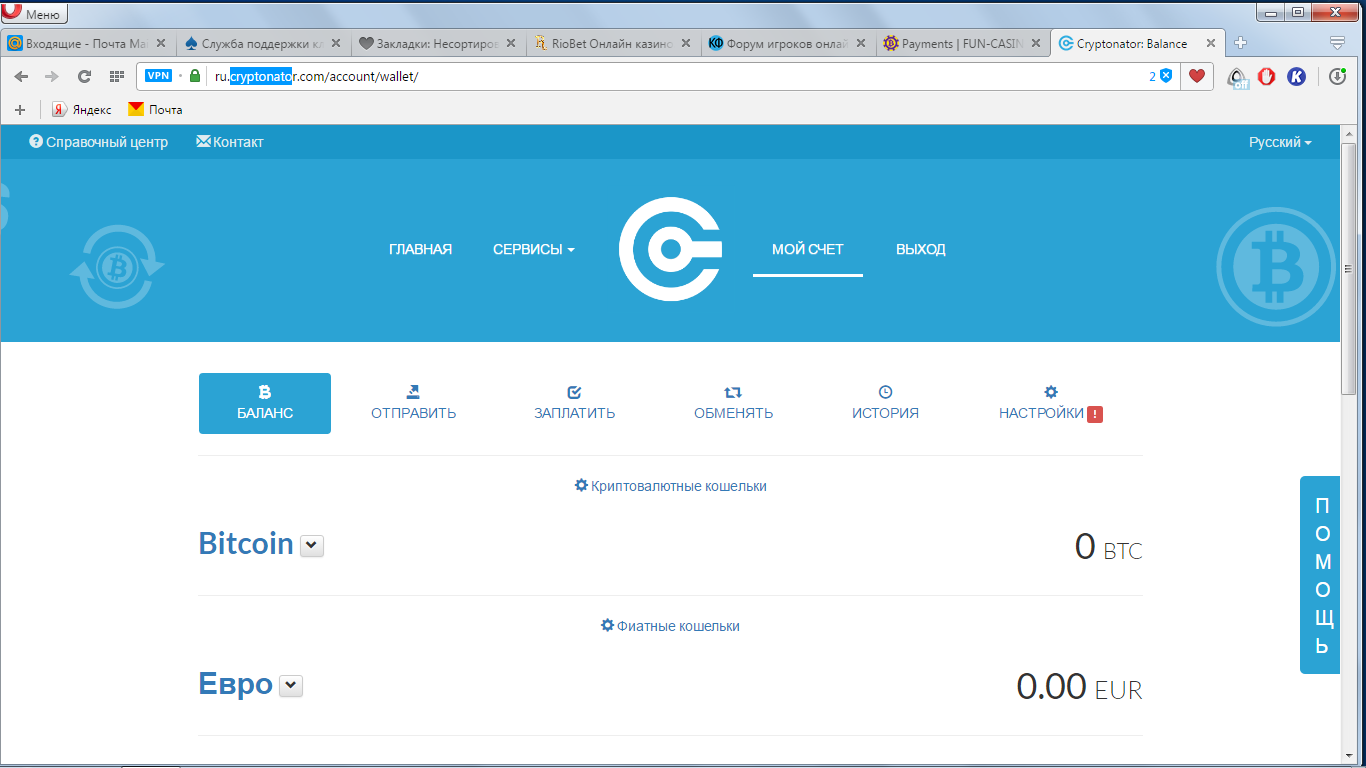Log out via ВЫХОД
Image resolution: width=1366 pixels, height=768 pixels.
(921, 249)
